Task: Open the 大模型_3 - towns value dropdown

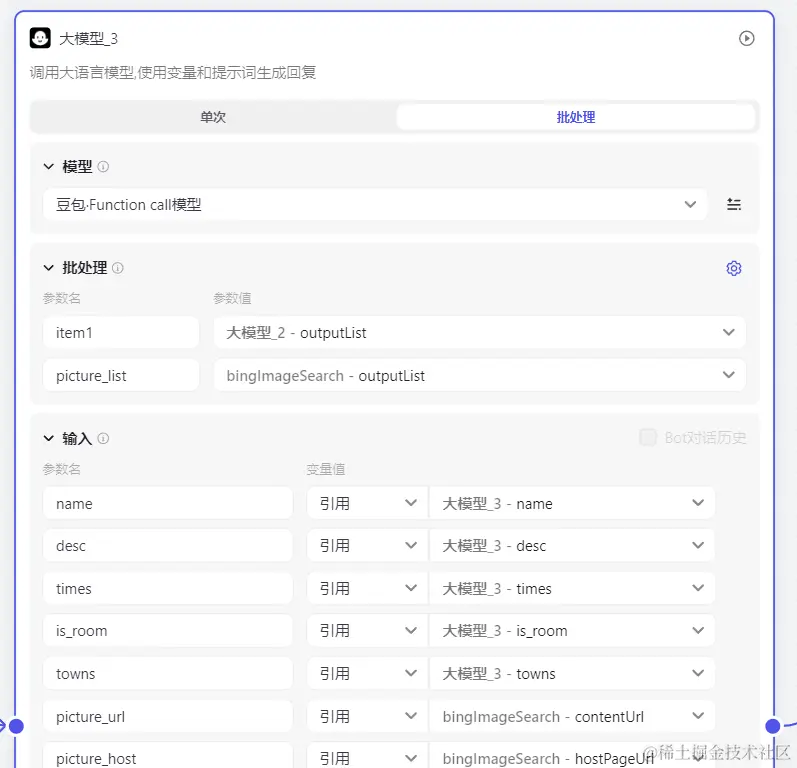Action: click(x=572, y=673)
